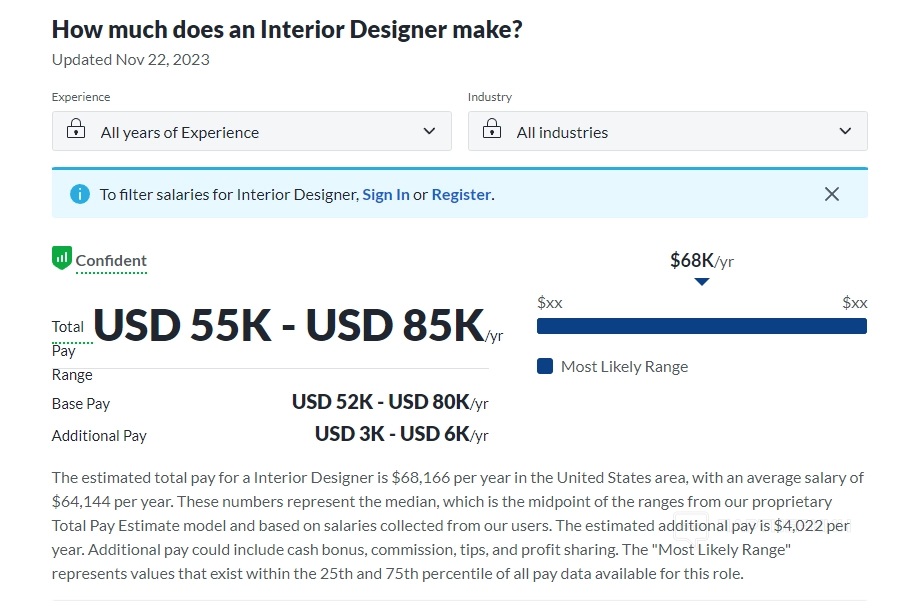Open the Register link
902x601 pixels.
pos(461,195)
